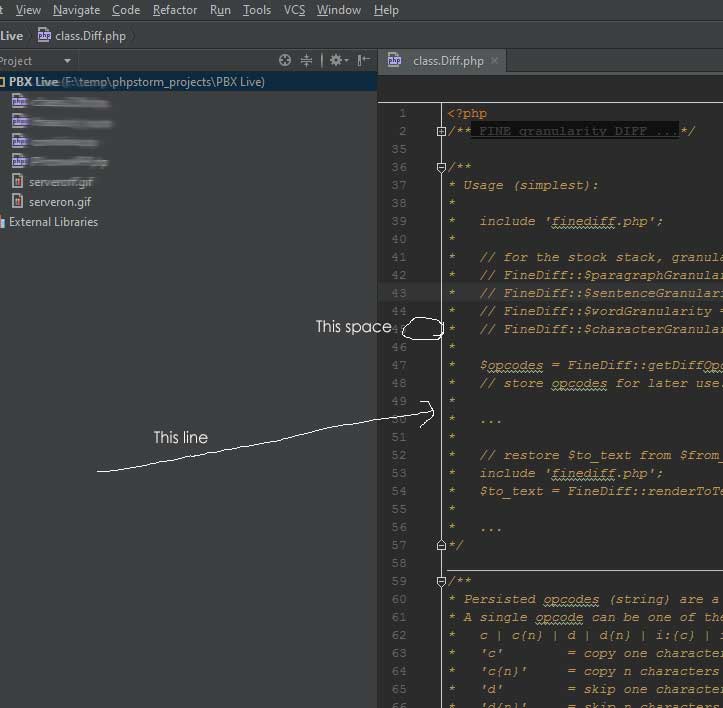Viewport: 723px width, 708px height.
Task: Open the VCS menu
Action: (294, 10)
